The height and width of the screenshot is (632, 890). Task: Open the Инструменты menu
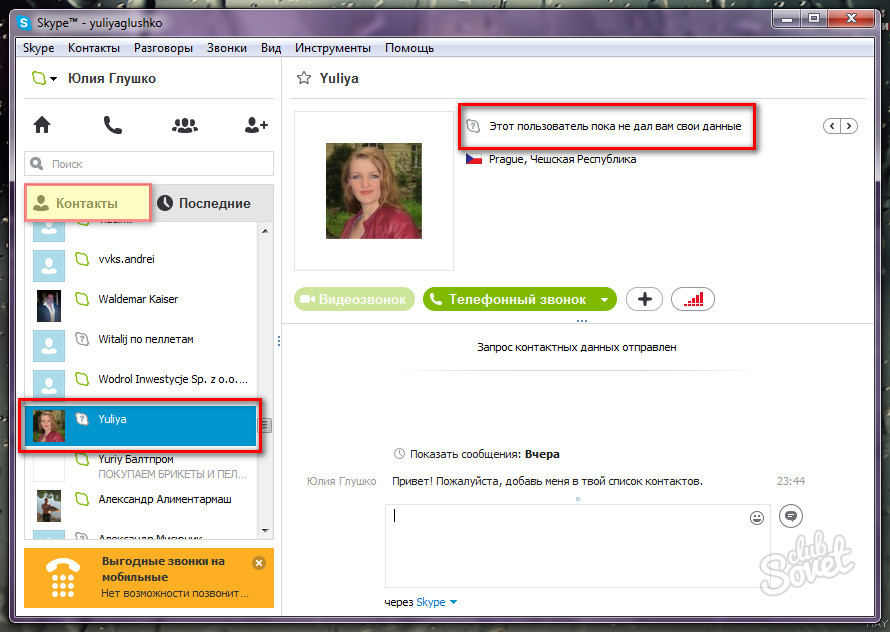click(x=333, y=47)
